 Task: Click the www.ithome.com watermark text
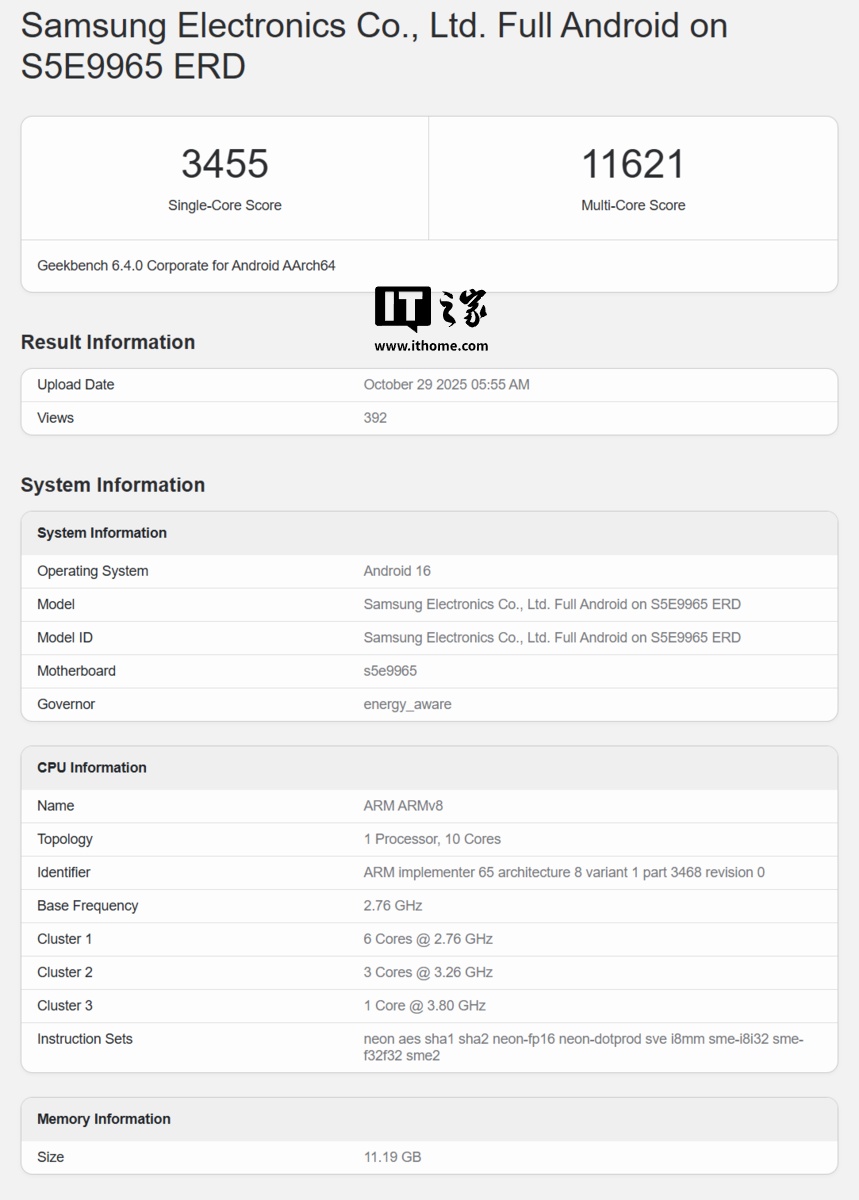point(431,346)
